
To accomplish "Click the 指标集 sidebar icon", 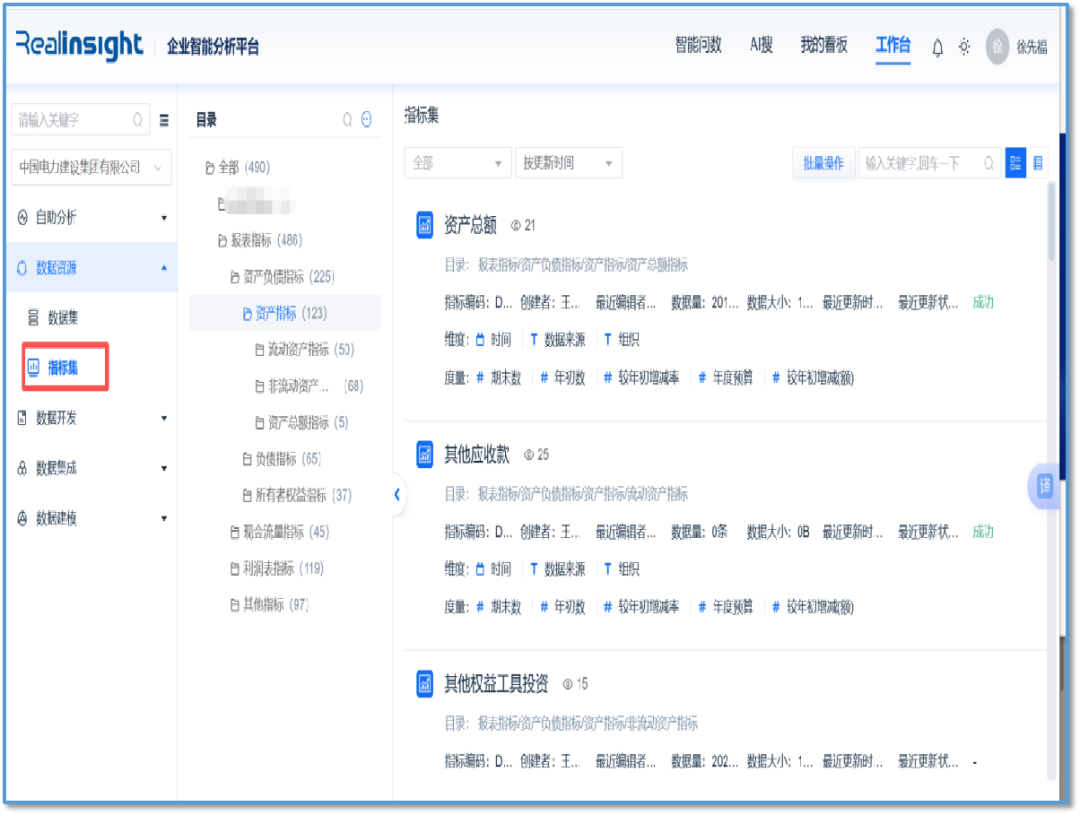I will [x=33, y=367].
